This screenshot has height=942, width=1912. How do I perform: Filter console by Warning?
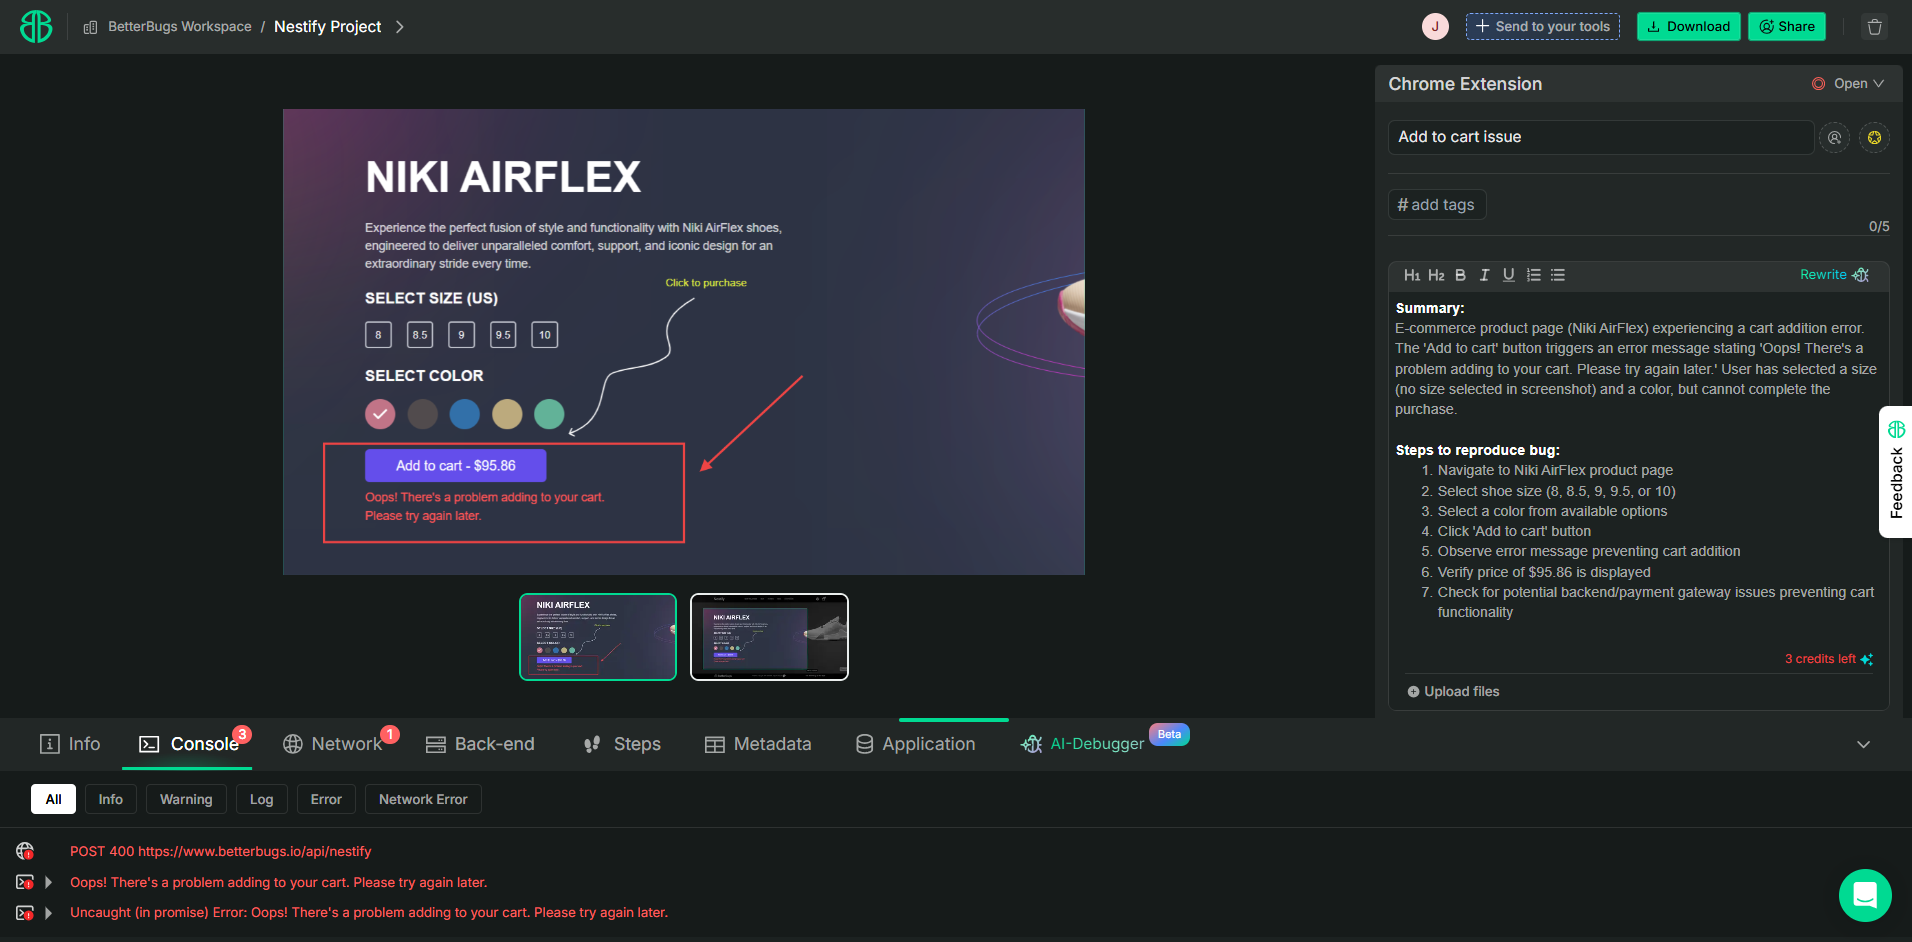tap(186, 799)
